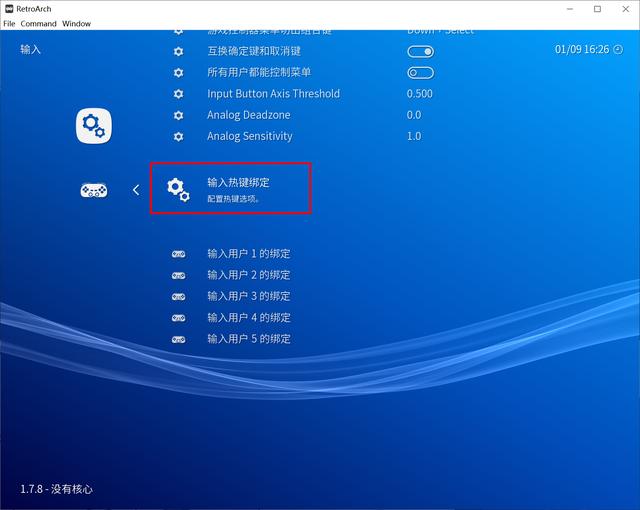Minimize the RetroArch window
This screenshot has height=510, width=640.
pyautogui.click(x=570, y=9)
